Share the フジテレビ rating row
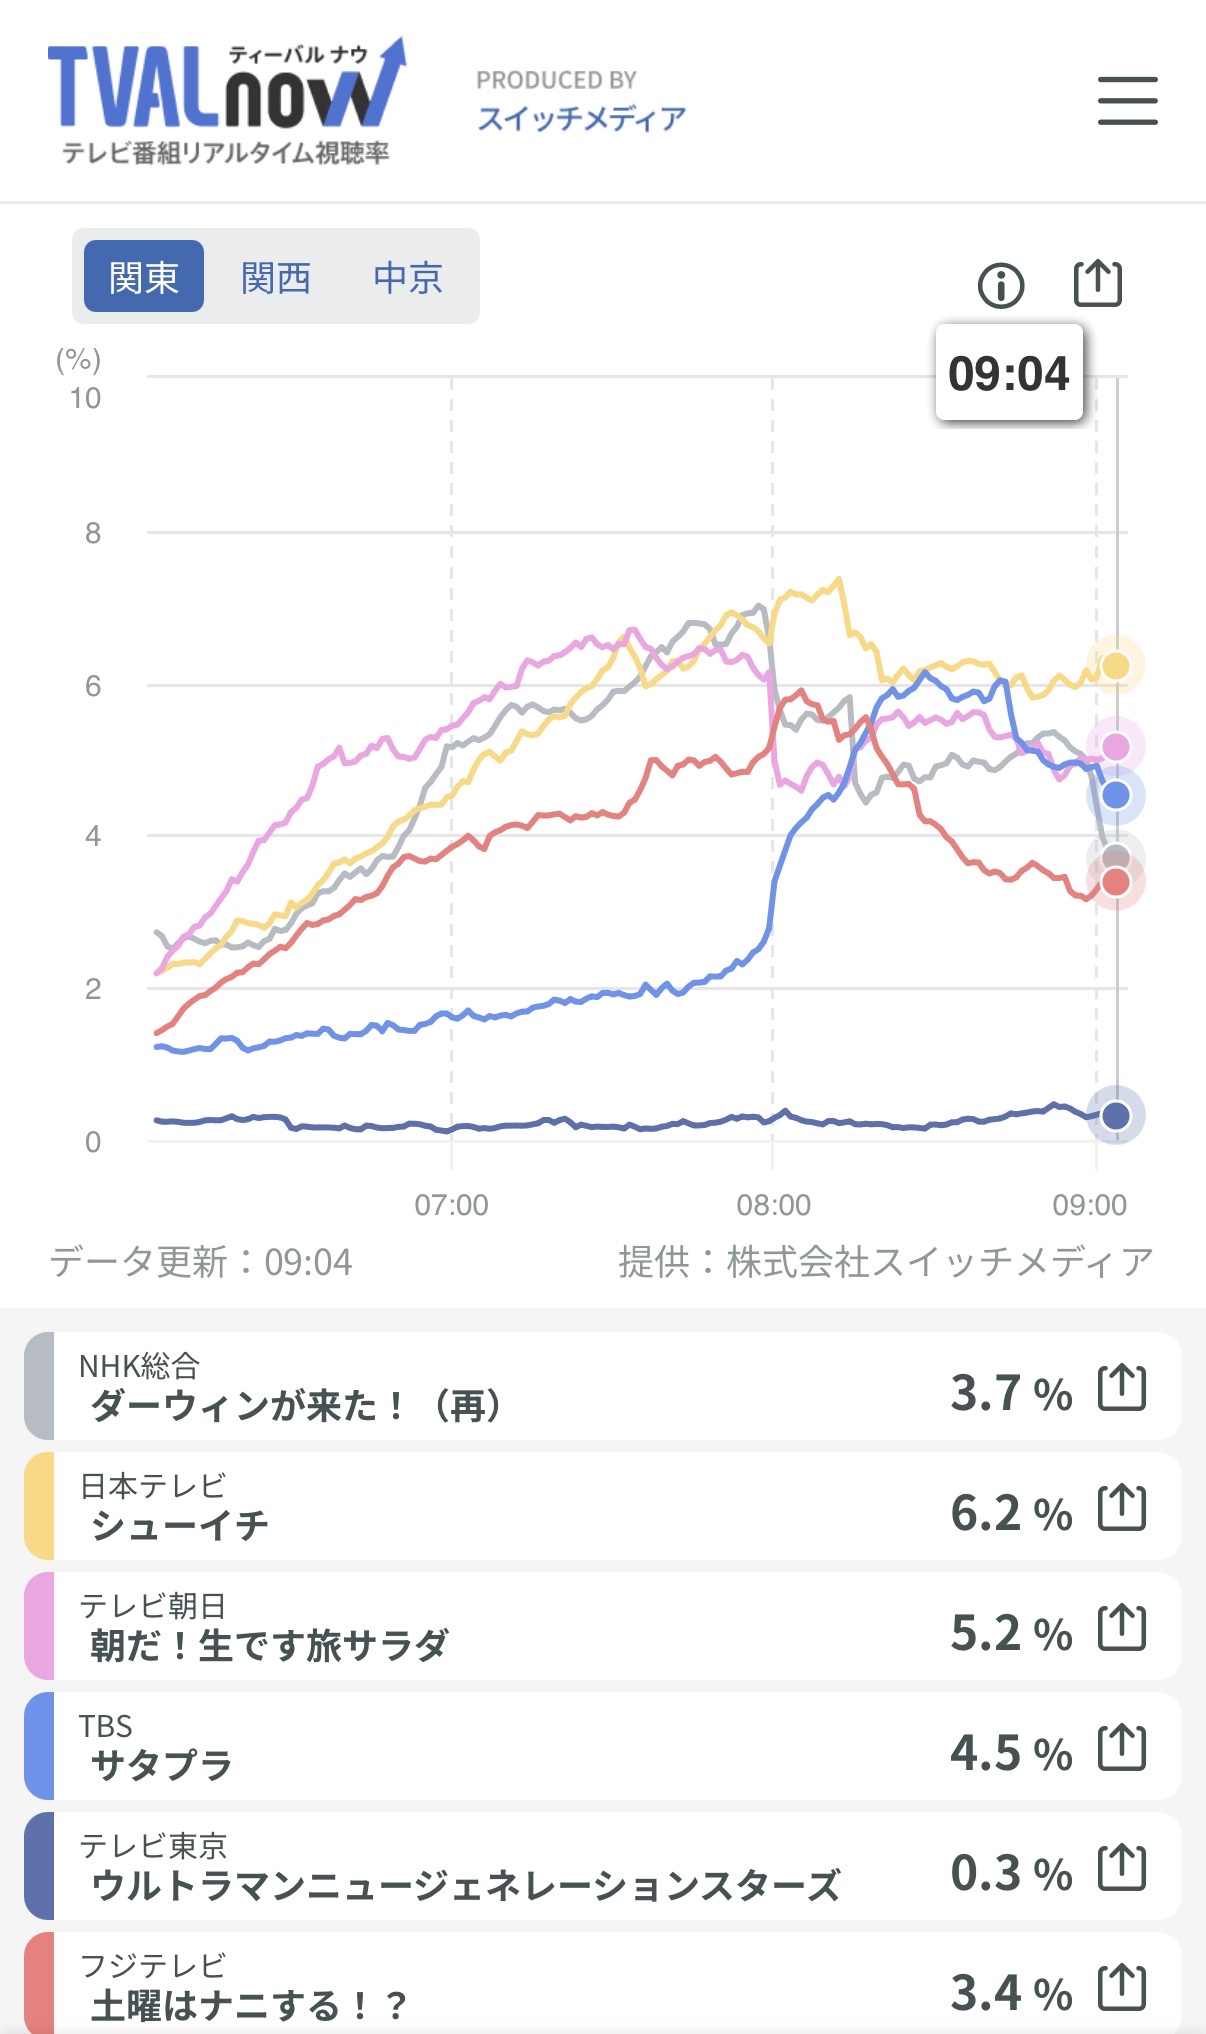Image resolution: width=1206 pixels, height=2034 pixels. point(1121,1988)
